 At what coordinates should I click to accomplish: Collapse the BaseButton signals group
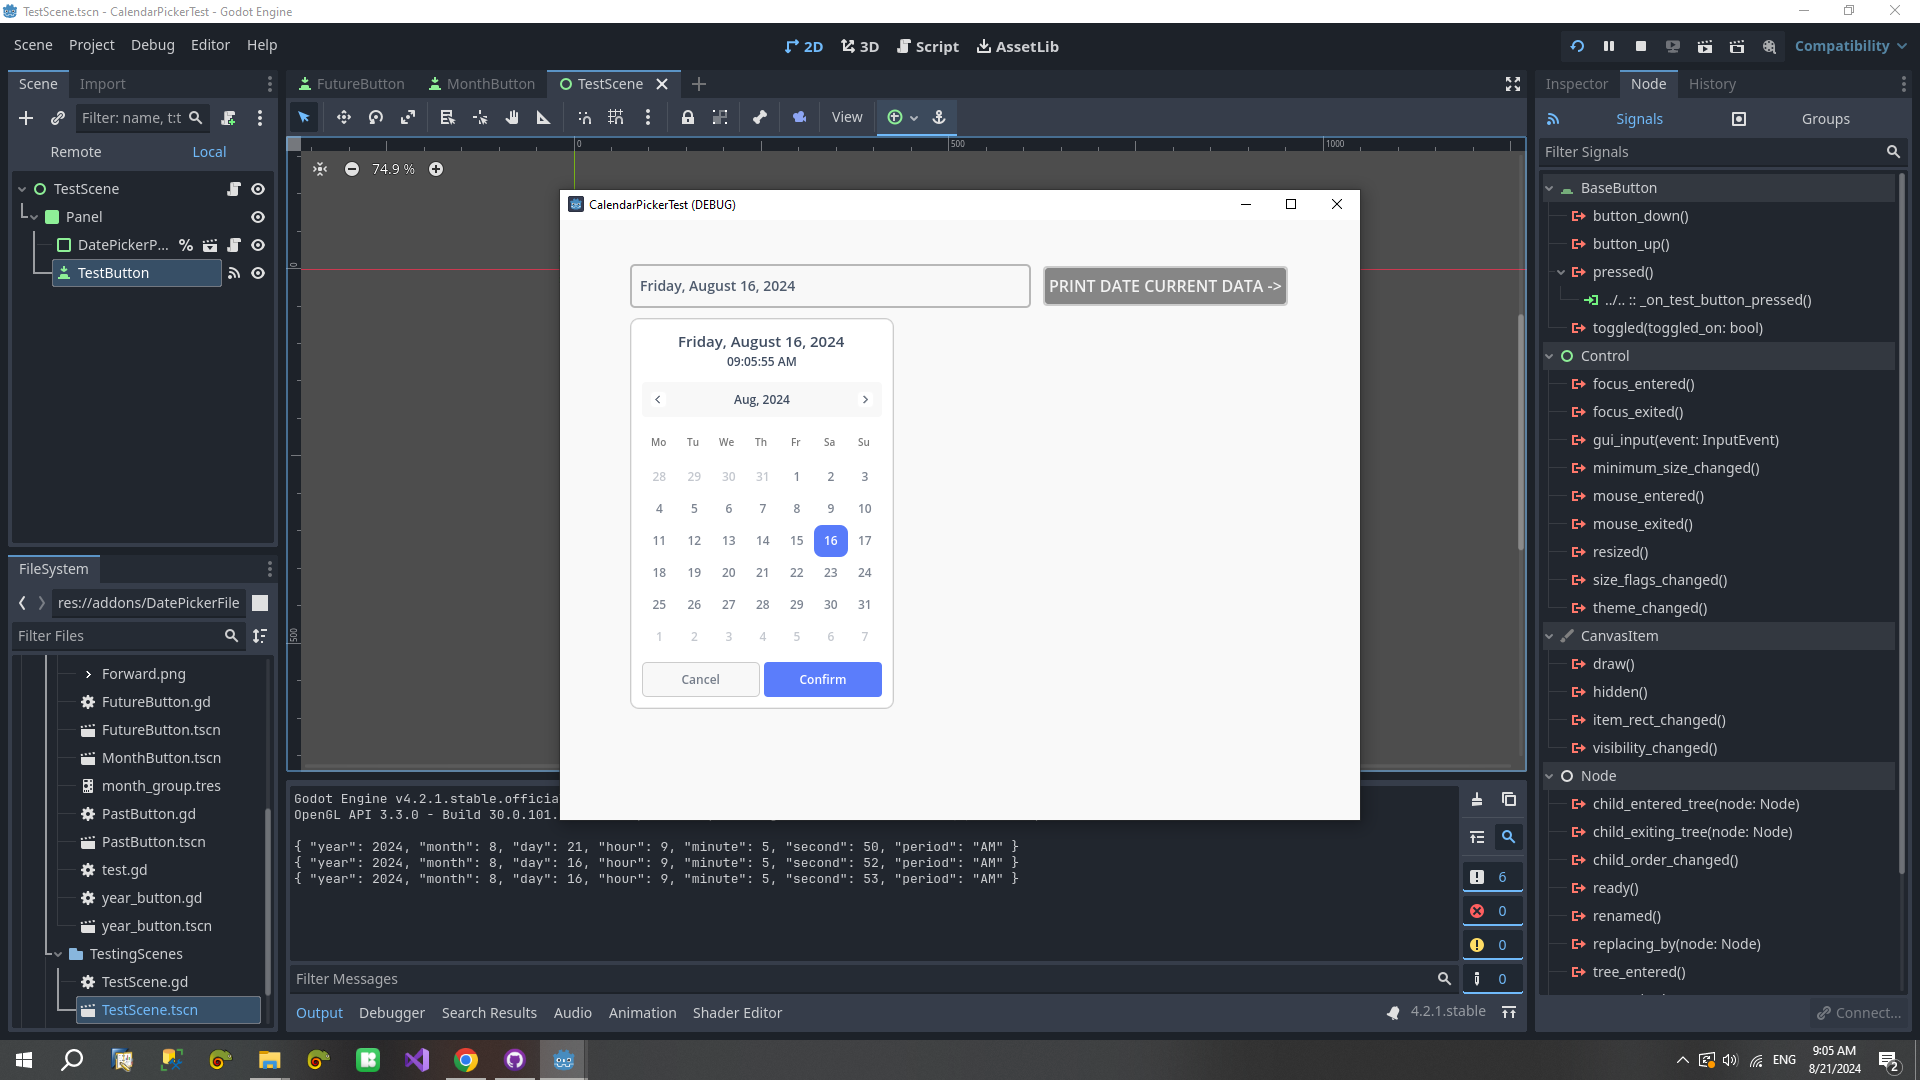point(1550,188)
